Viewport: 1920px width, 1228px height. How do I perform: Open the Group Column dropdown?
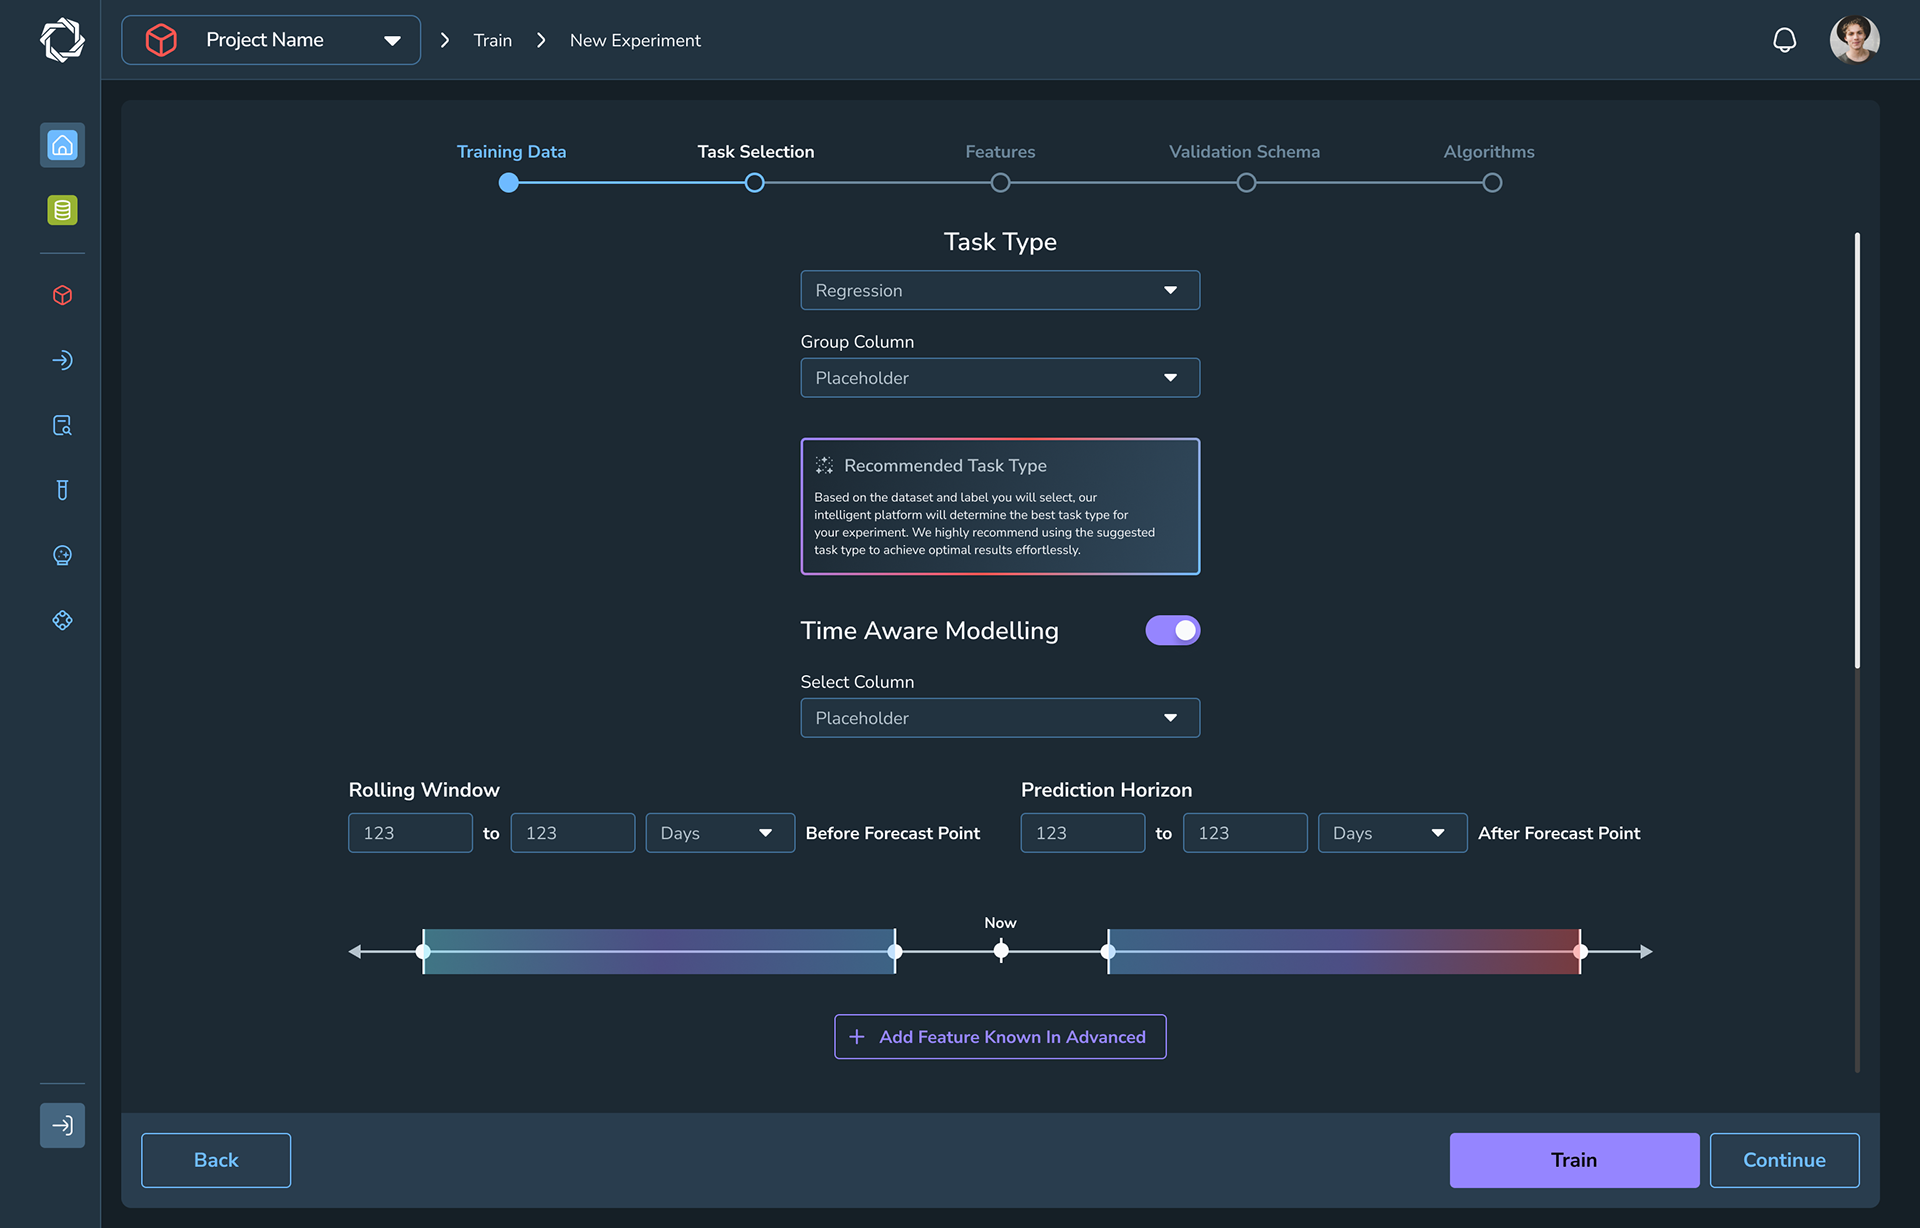click(x=1000, y=378)
